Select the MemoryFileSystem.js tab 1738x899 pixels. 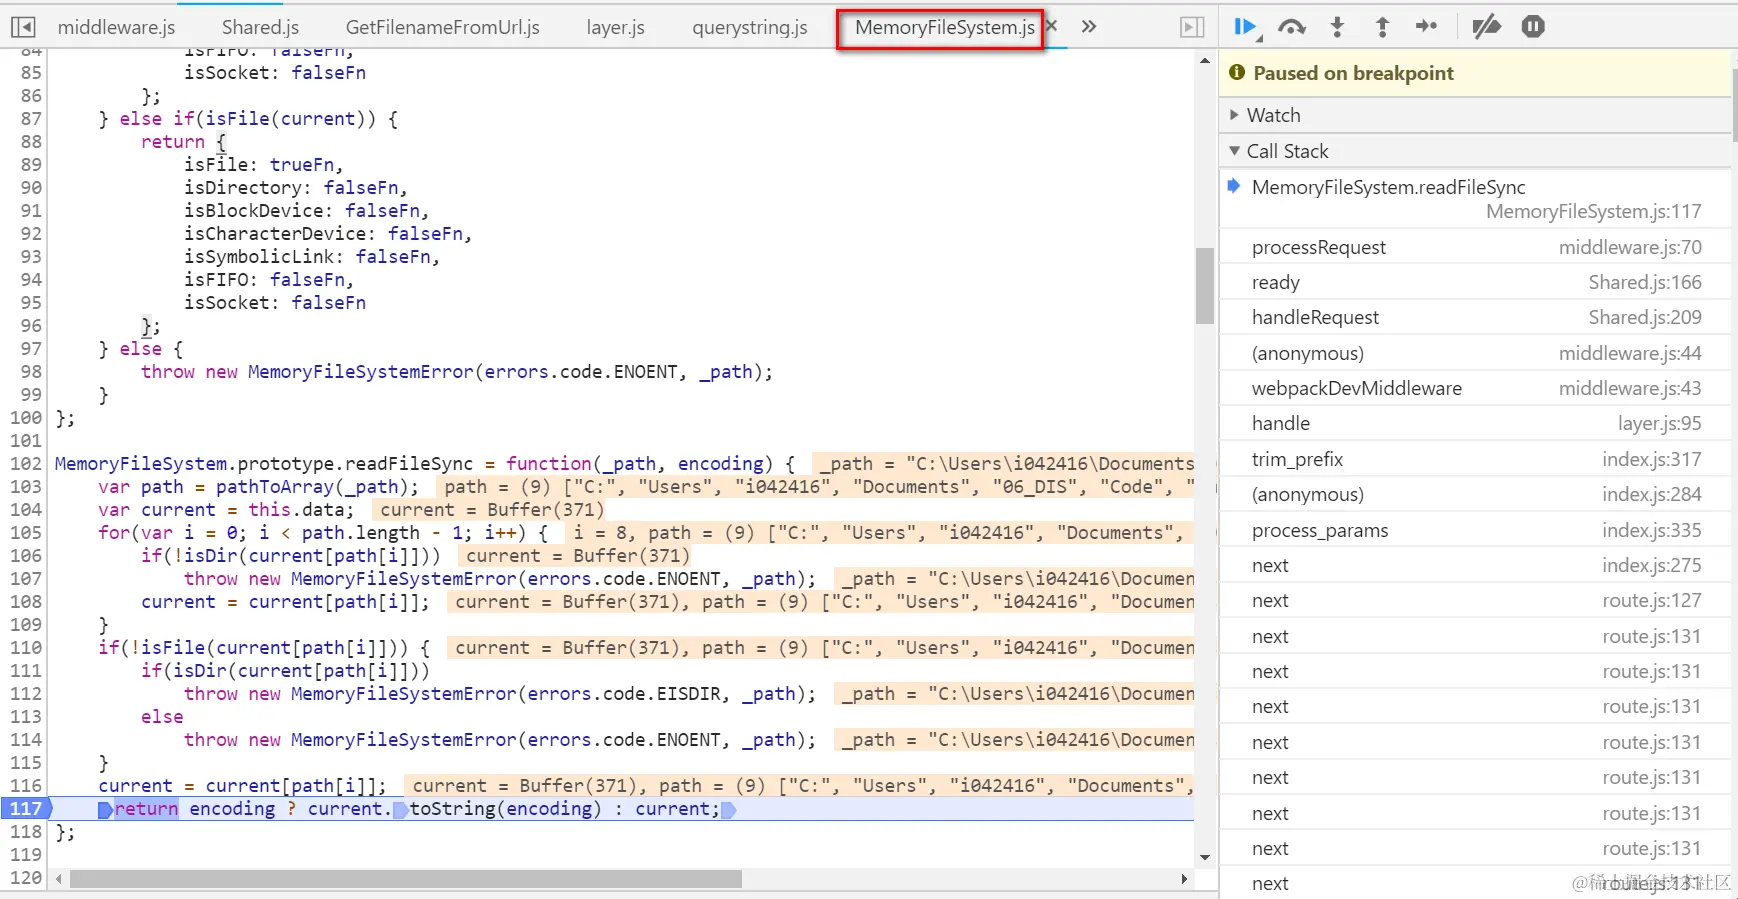pos(943,27)
